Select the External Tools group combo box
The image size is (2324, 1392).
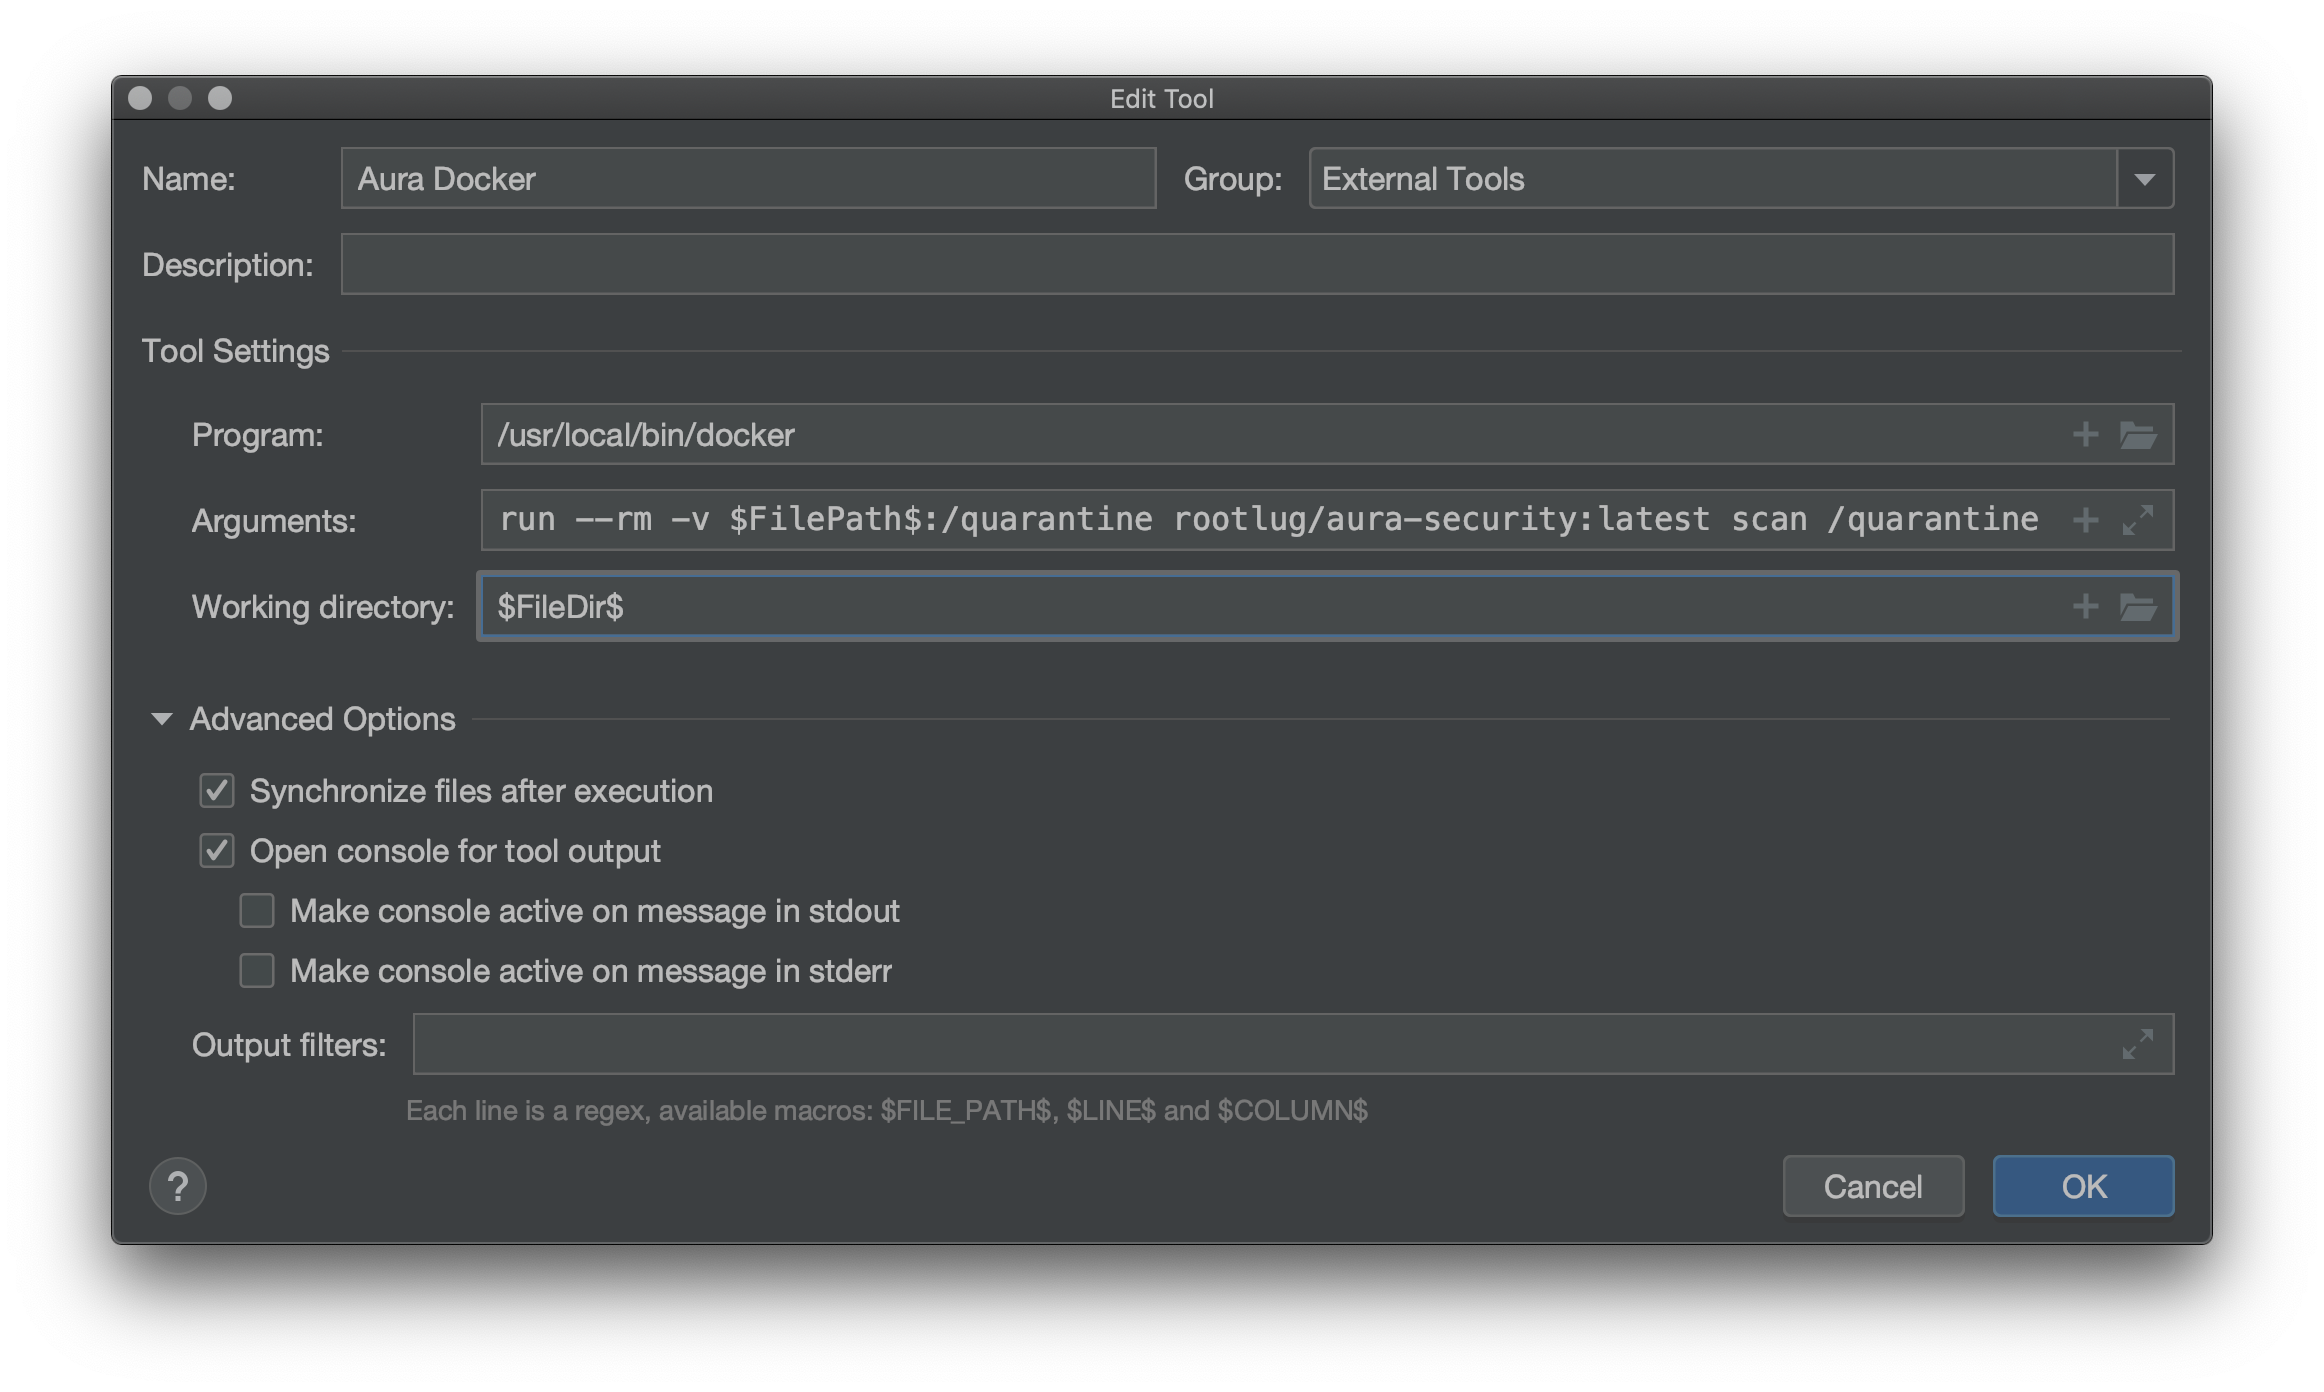pos(1700,178)
